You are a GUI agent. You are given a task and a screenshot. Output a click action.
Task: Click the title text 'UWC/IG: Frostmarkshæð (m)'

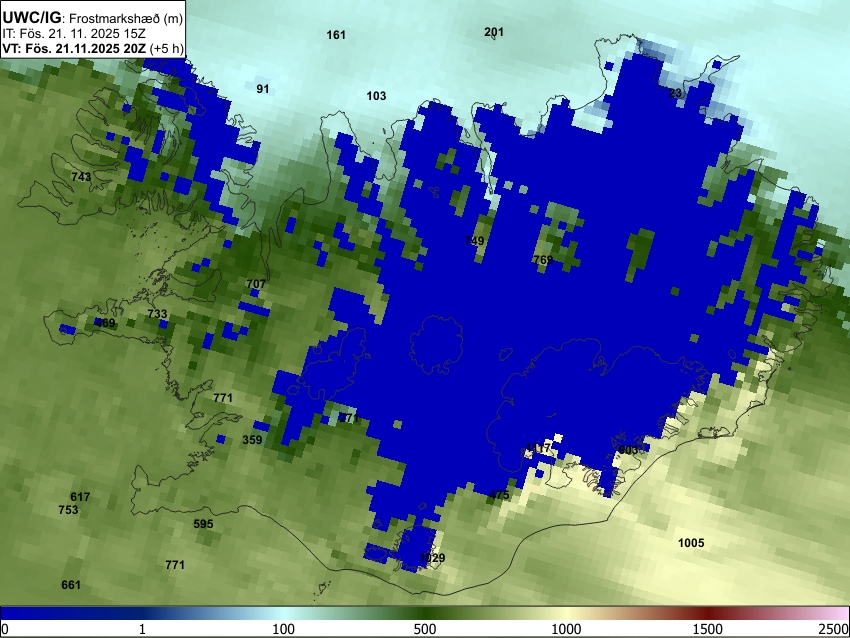(x=93, y=18)
